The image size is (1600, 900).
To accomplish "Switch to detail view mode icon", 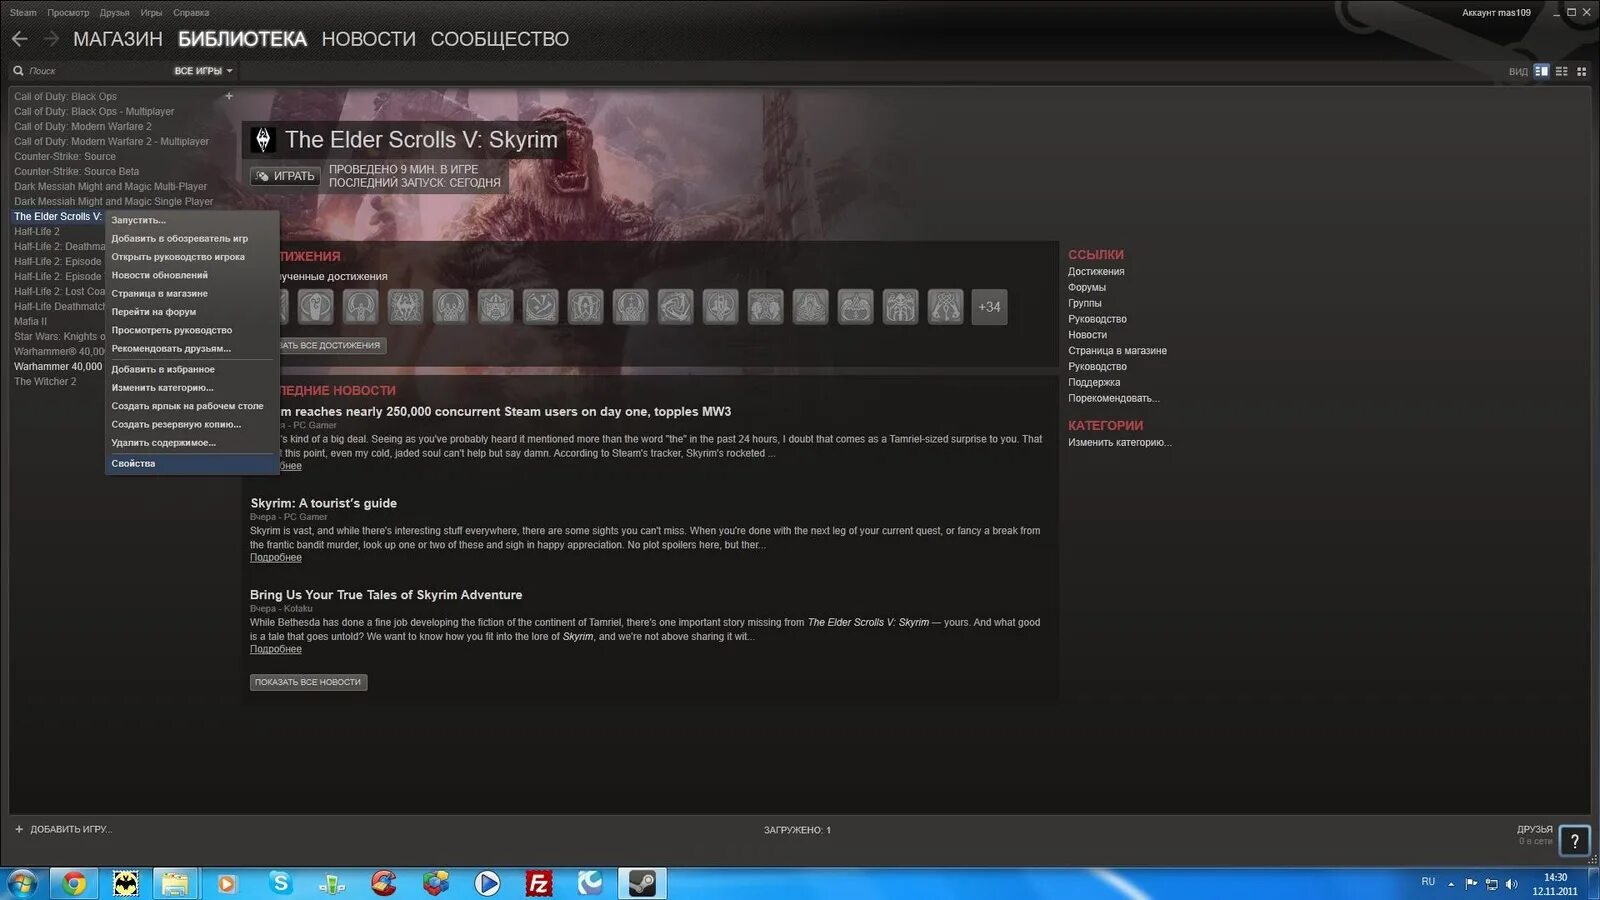I will (1541, 71).
